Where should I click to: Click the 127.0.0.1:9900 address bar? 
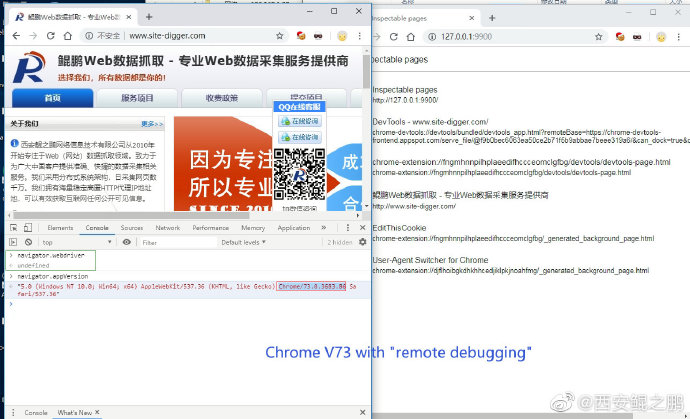point(516,37)
